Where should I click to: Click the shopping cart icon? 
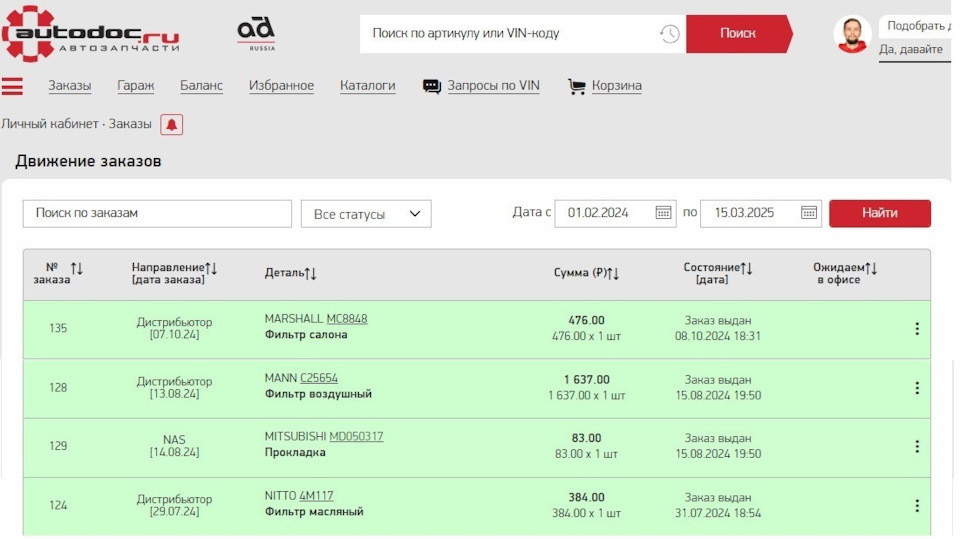pos(576,86)
